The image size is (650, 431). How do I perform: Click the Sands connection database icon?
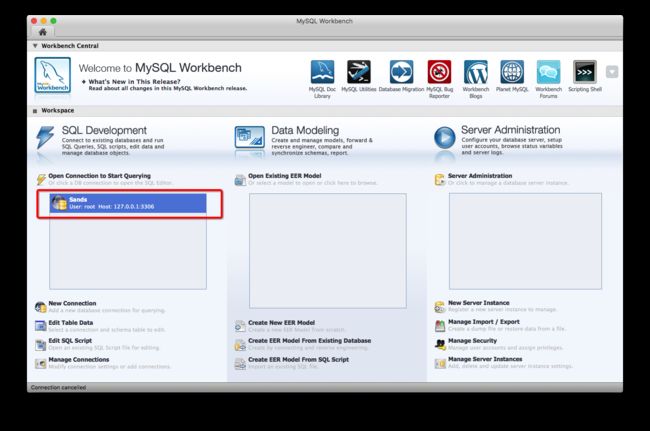[x=59, y=203]
